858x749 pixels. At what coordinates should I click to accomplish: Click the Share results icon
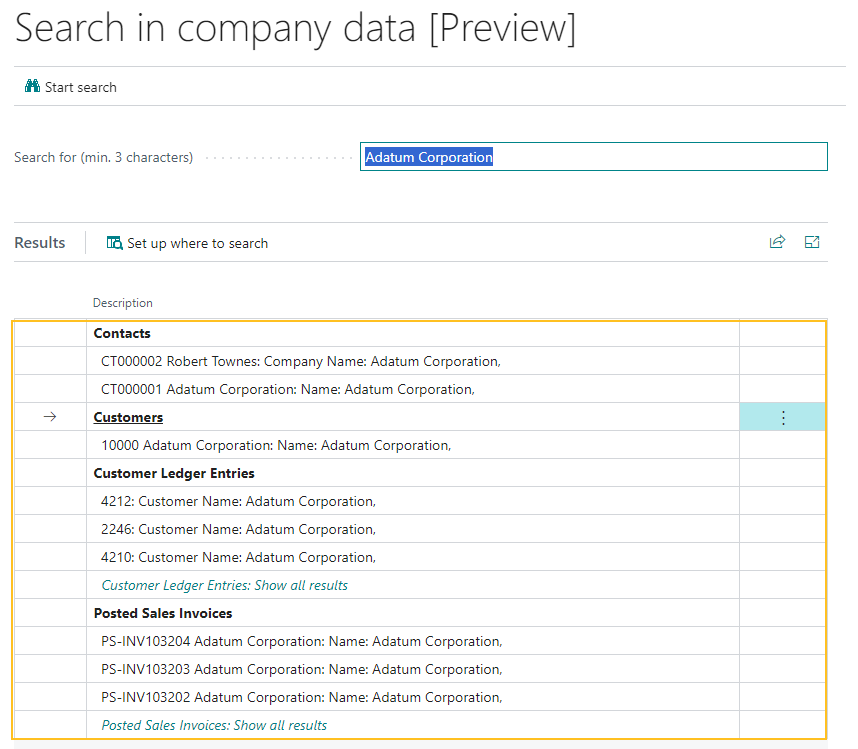pyautogui.click(x=777, y=242)
